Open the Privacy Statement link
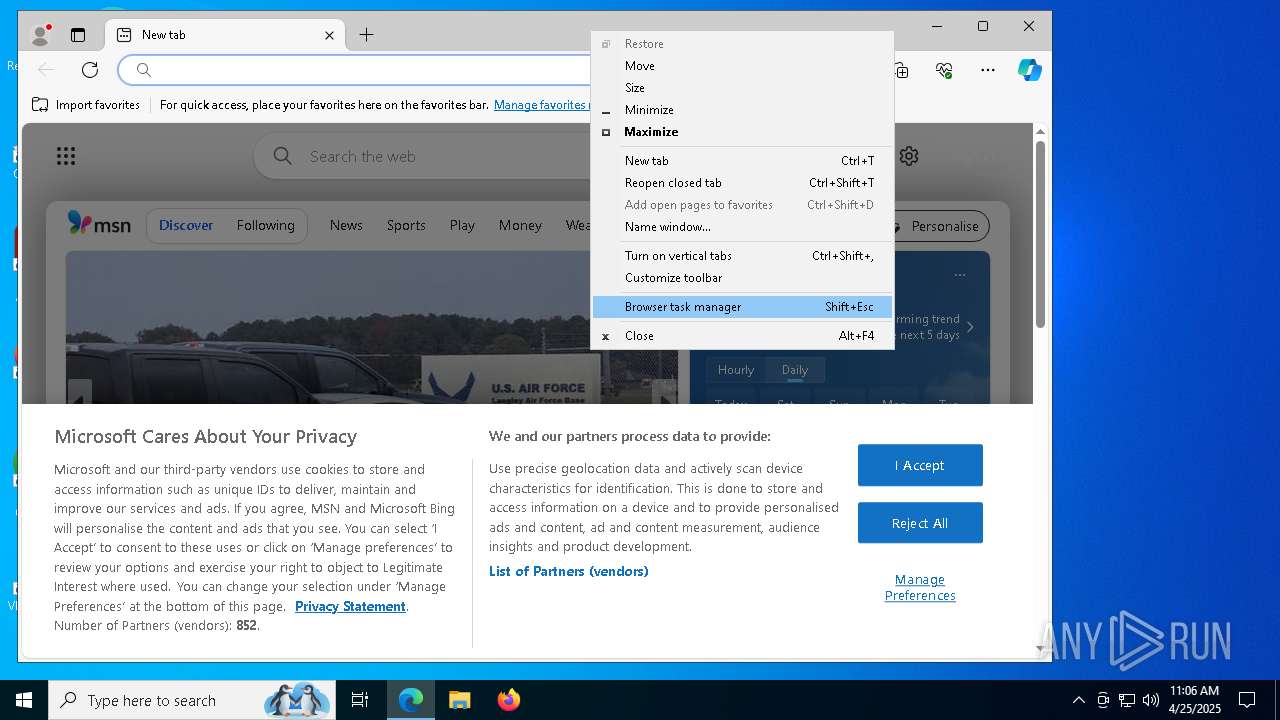 pos(350,606)
